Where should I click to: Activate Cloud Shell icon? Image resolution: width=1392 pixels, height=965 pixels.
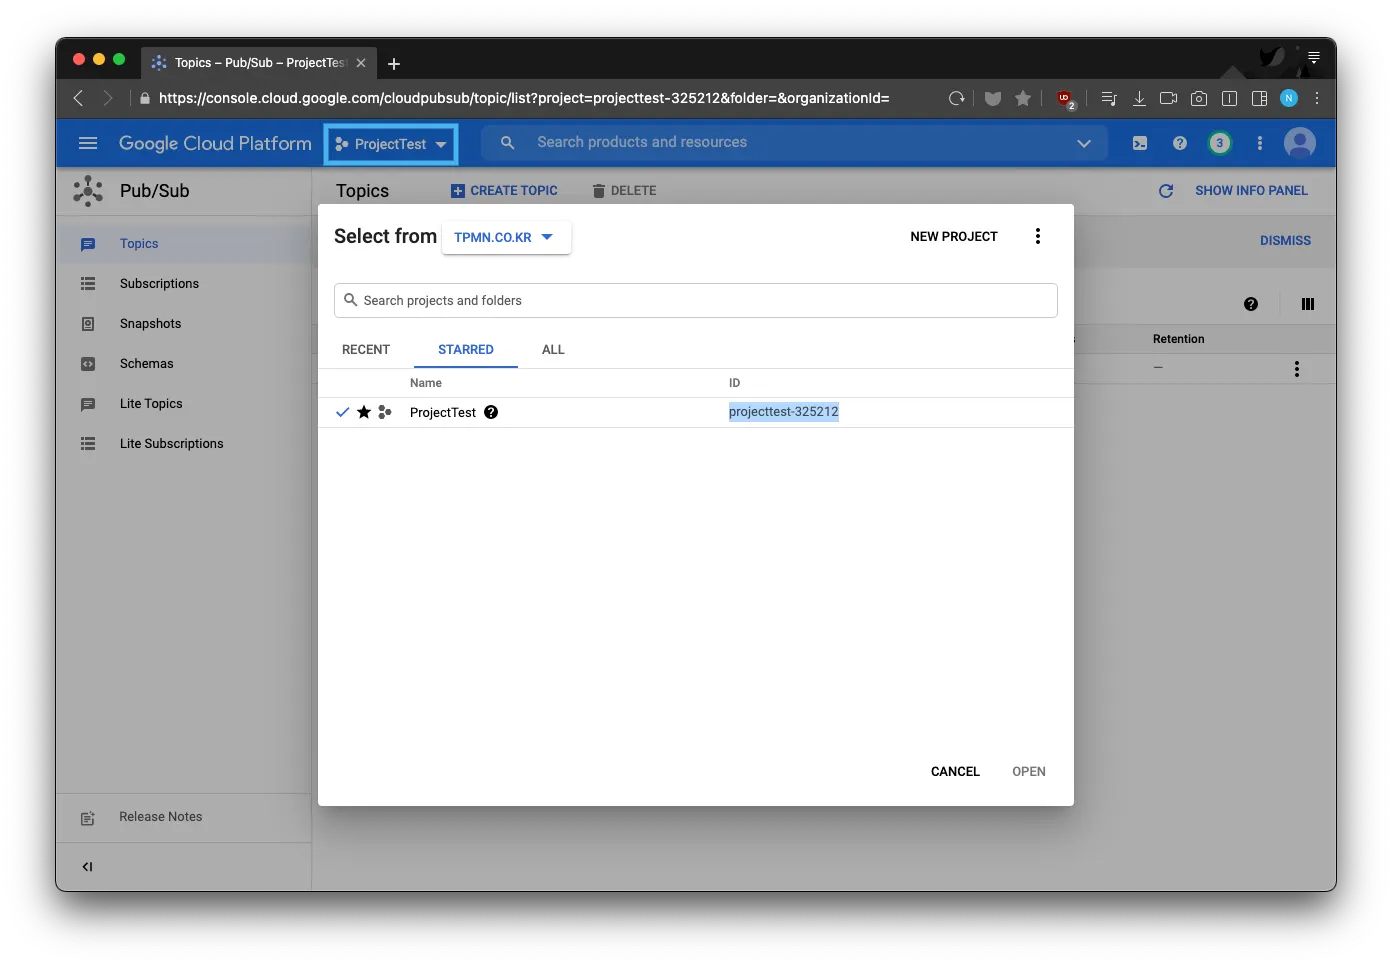(x=1140, y=143)
